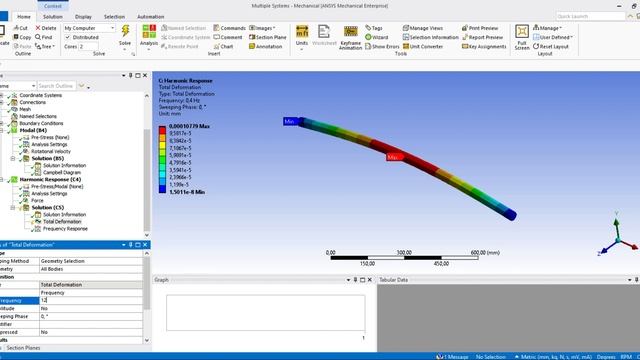640x360 pixels.
Task: Select Campbell Diagram in the tree
Action: [x=62, y=173]
